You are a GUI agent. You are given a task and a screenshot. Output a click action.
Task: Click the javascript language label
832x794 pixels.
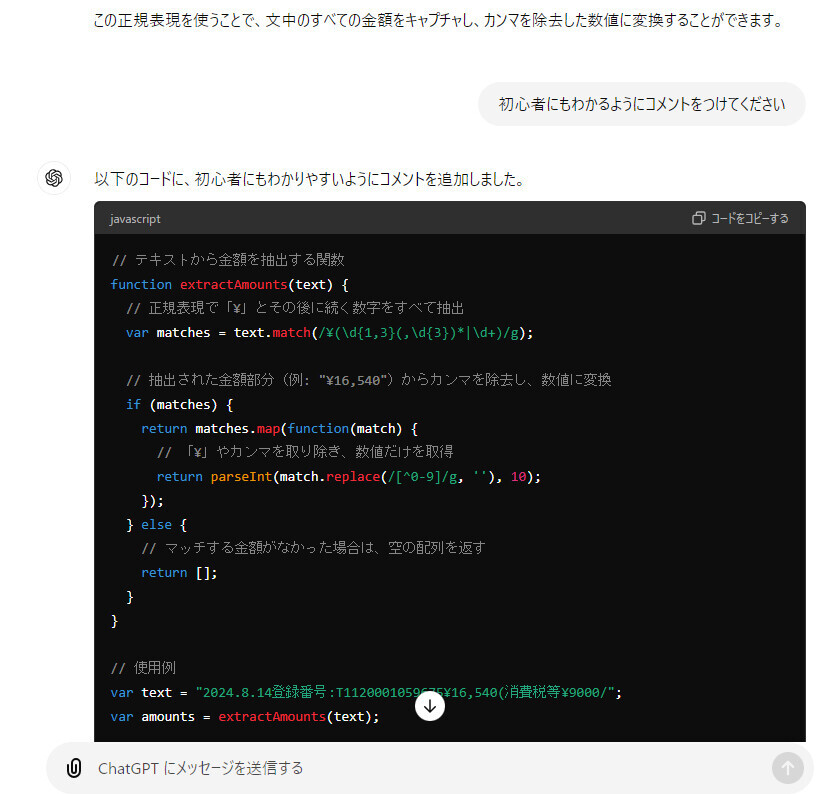point(135,219)
